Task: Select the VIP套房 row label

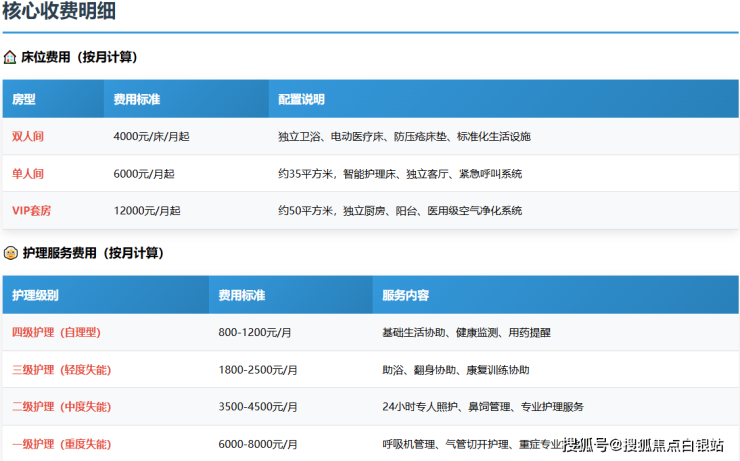Action: coord(32,211)
